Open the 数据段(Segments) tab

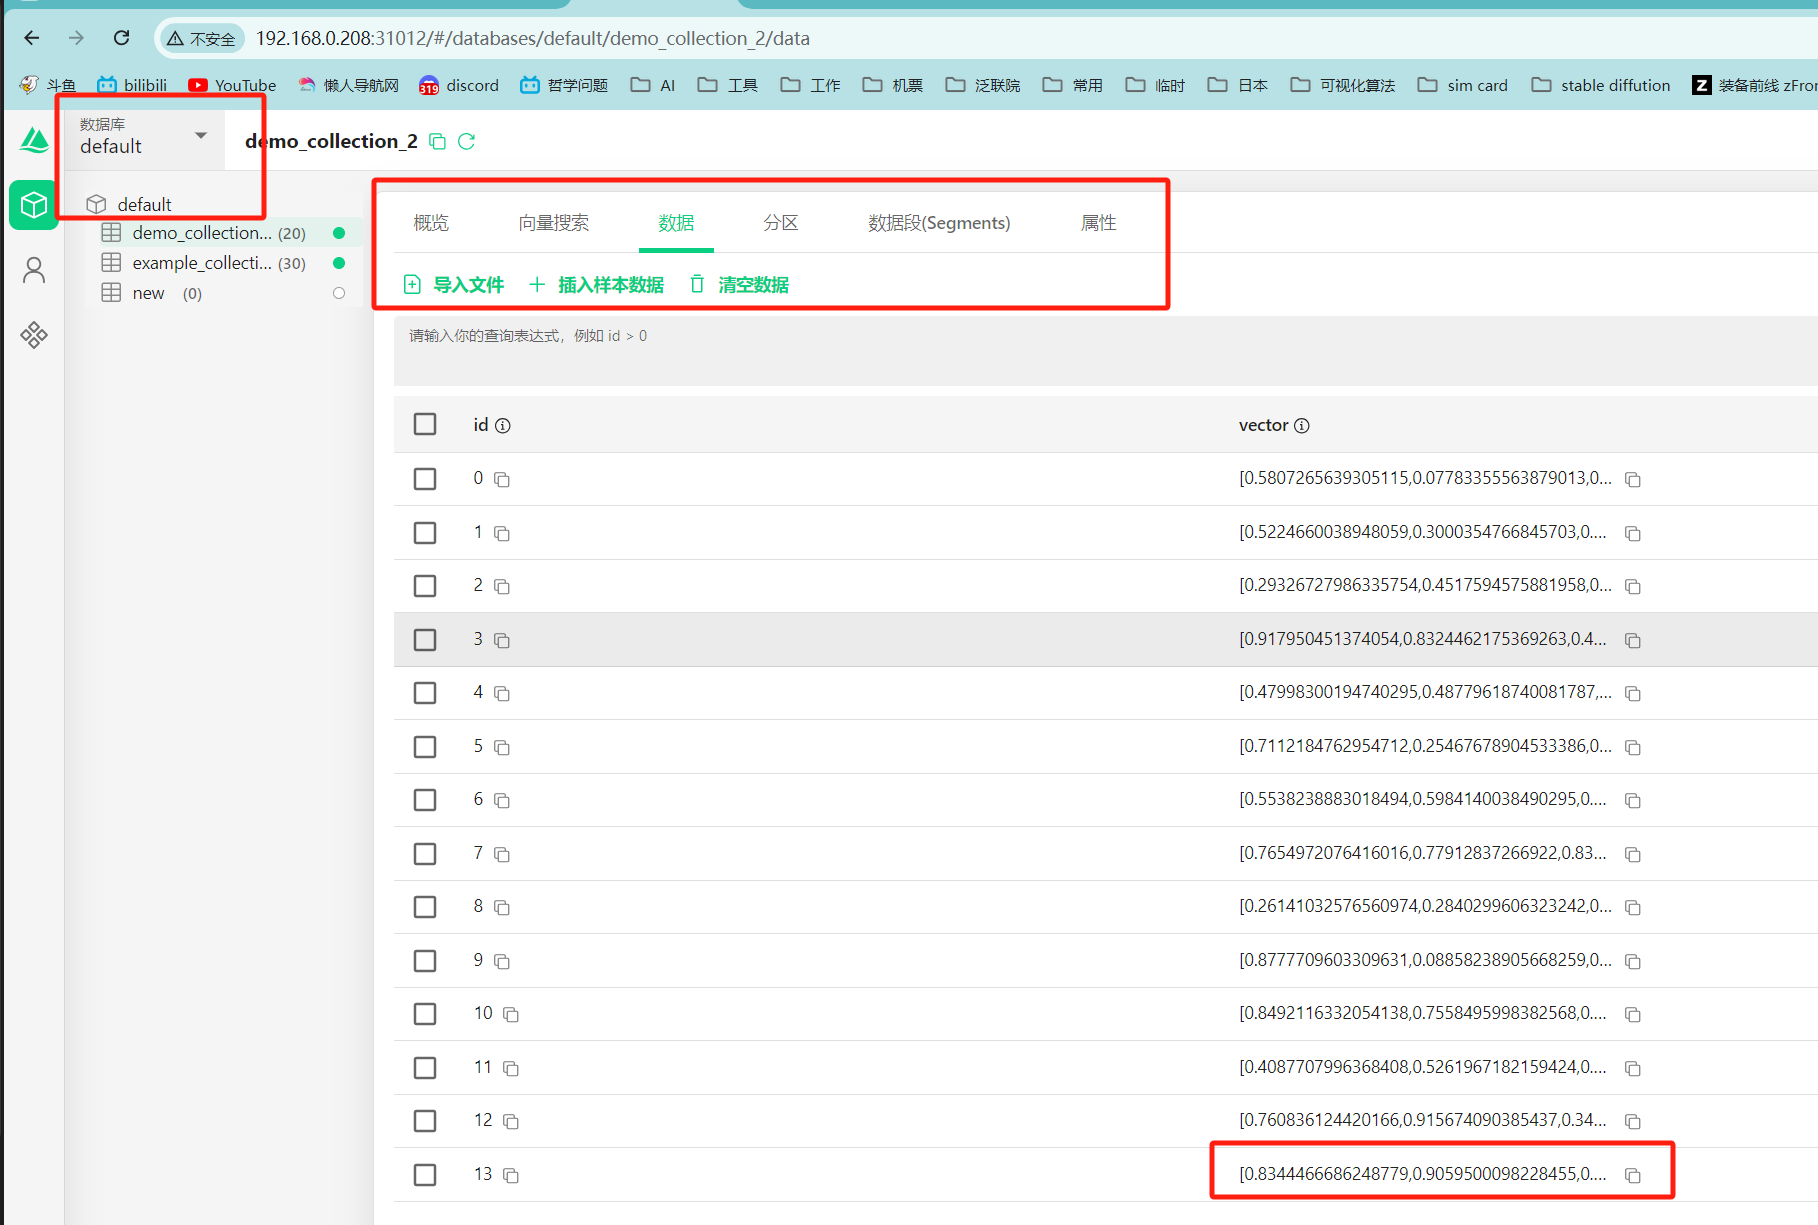coord(939,223)
